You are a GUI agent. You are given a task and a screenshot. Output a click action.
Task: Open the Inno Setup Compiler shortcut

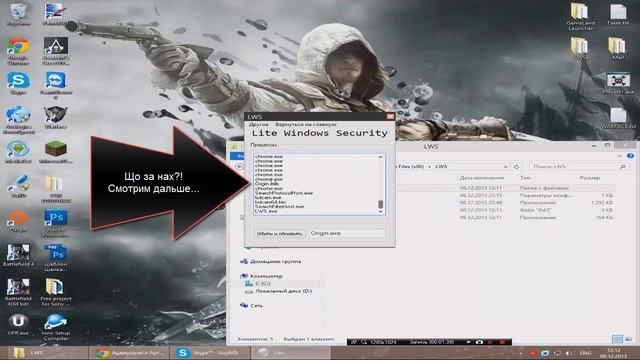click(x=56, y=327)
